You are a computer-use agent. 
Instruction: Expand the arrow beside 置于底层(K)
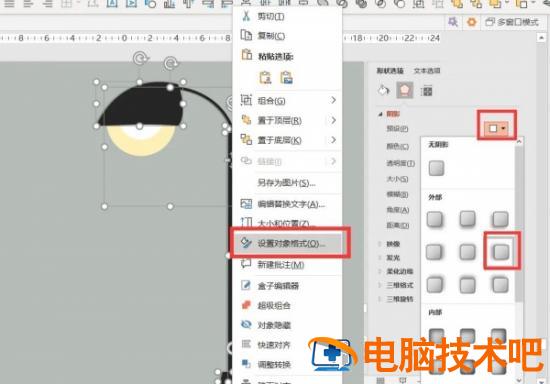tap(333, 140)
